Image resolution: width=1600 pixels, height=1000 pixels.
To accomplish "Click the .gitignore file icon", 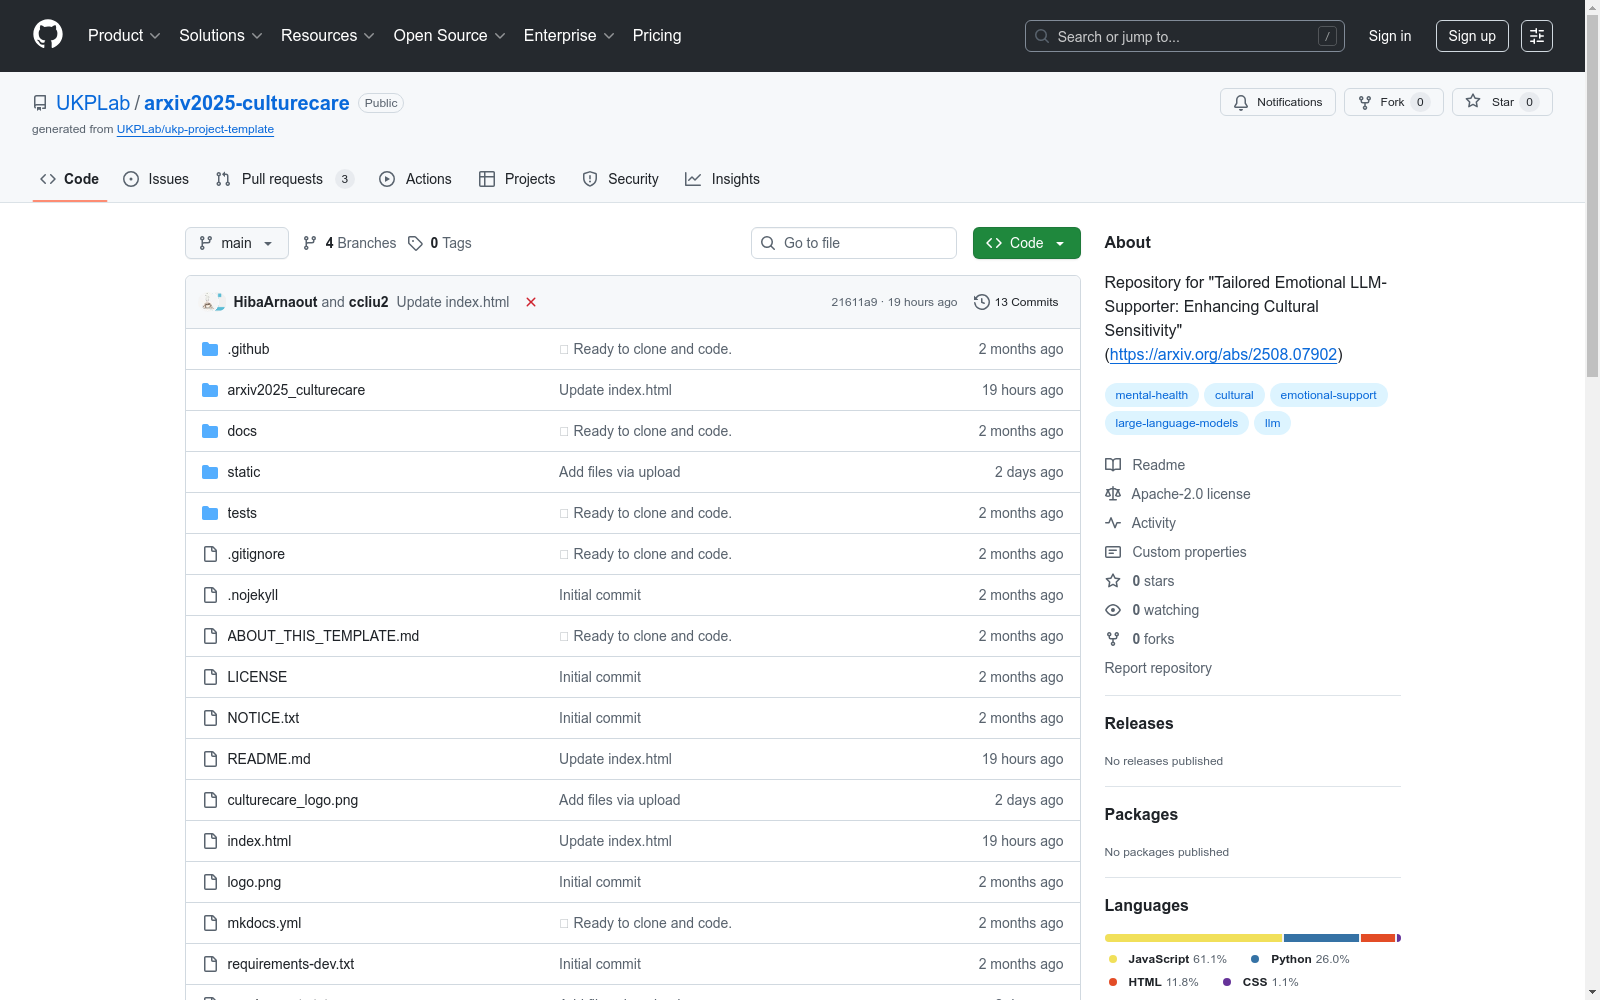I will point(210,554).
